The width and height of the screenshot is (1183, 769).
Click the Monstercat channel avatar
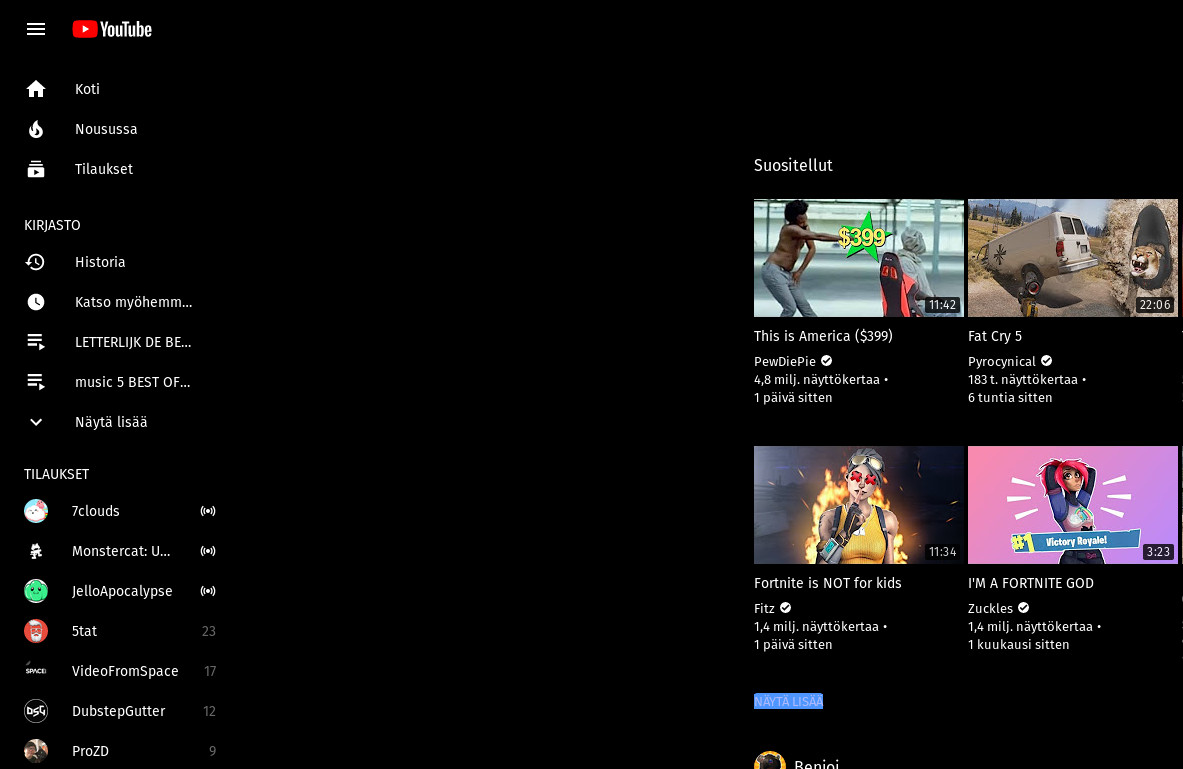coord(35,551)
